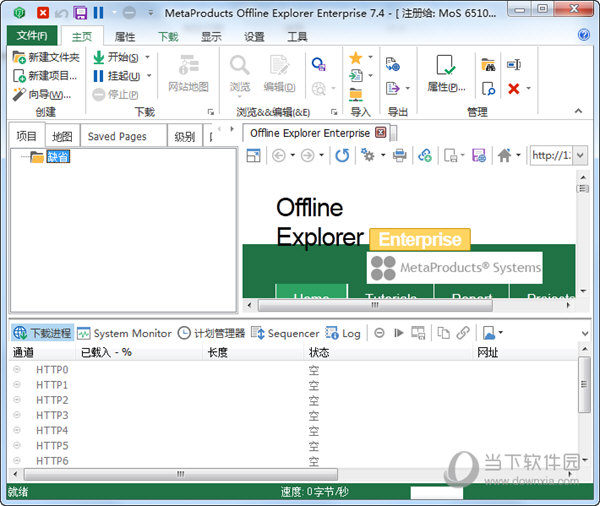The width and height of the screenshot is (600, 506).
Task: Click the browser settings gear icon
Action: click(368, 155)
